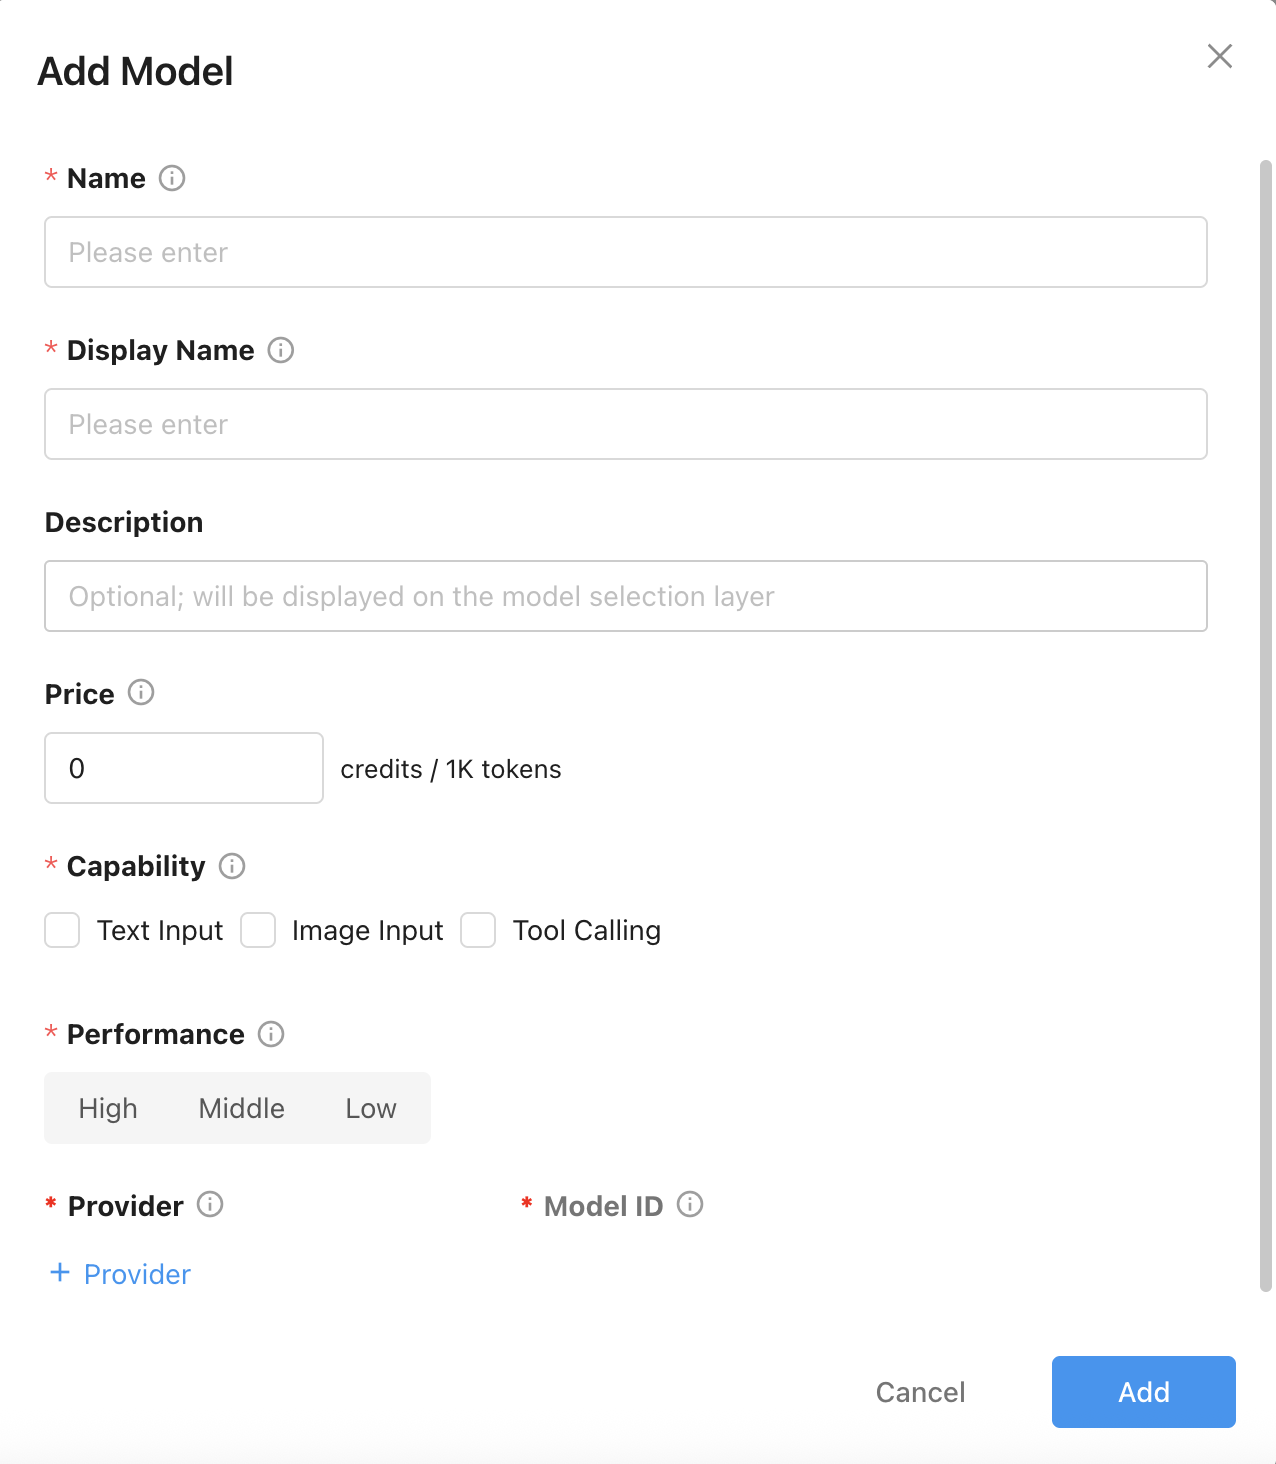Add a new Provider entry

(120, 1274)
